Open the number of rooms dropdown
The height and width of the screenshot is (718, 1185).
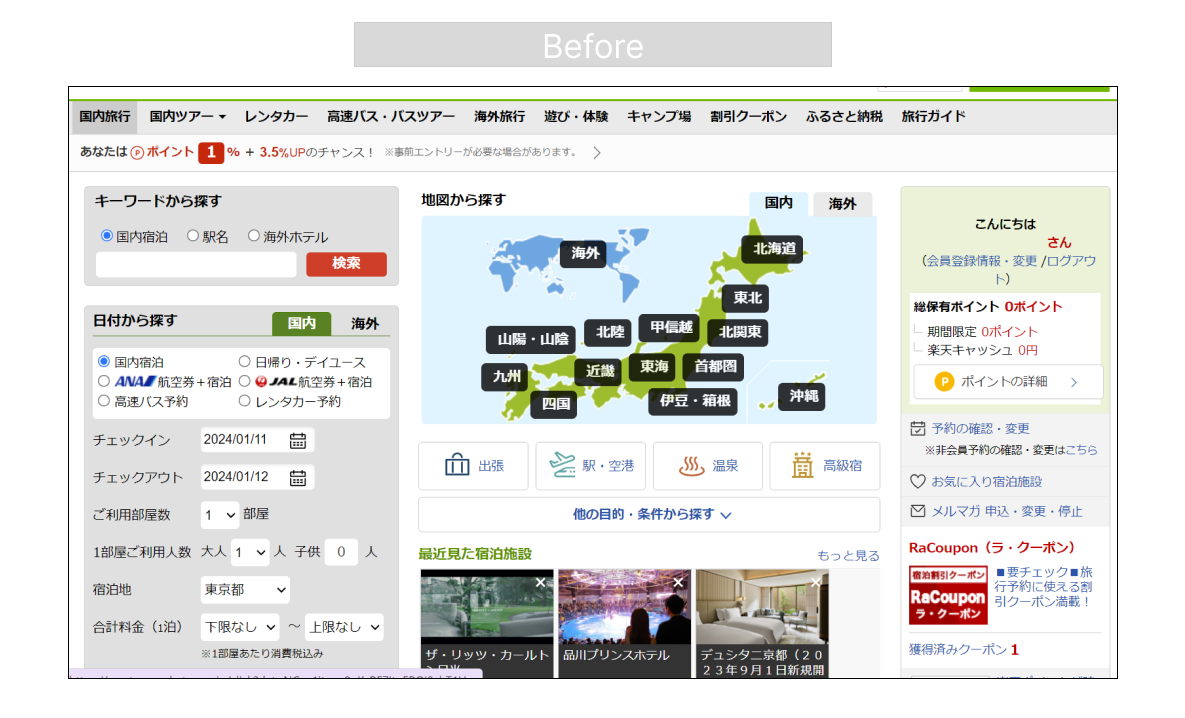click(220, 515)
